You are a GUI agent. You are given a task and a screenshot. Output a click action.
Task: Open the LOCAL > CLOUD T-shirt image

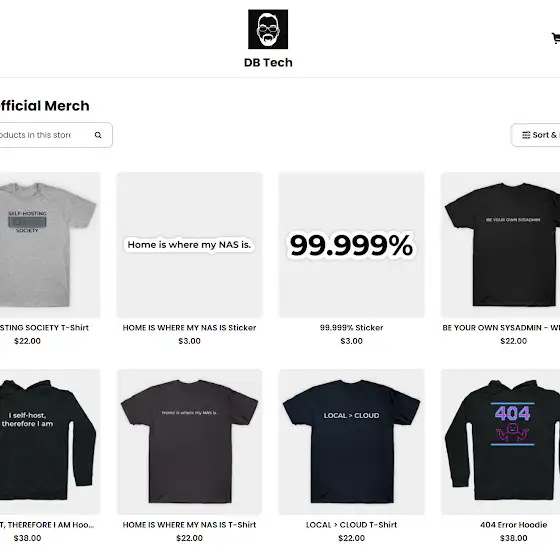pyautogui.click(x=351, y=442)
